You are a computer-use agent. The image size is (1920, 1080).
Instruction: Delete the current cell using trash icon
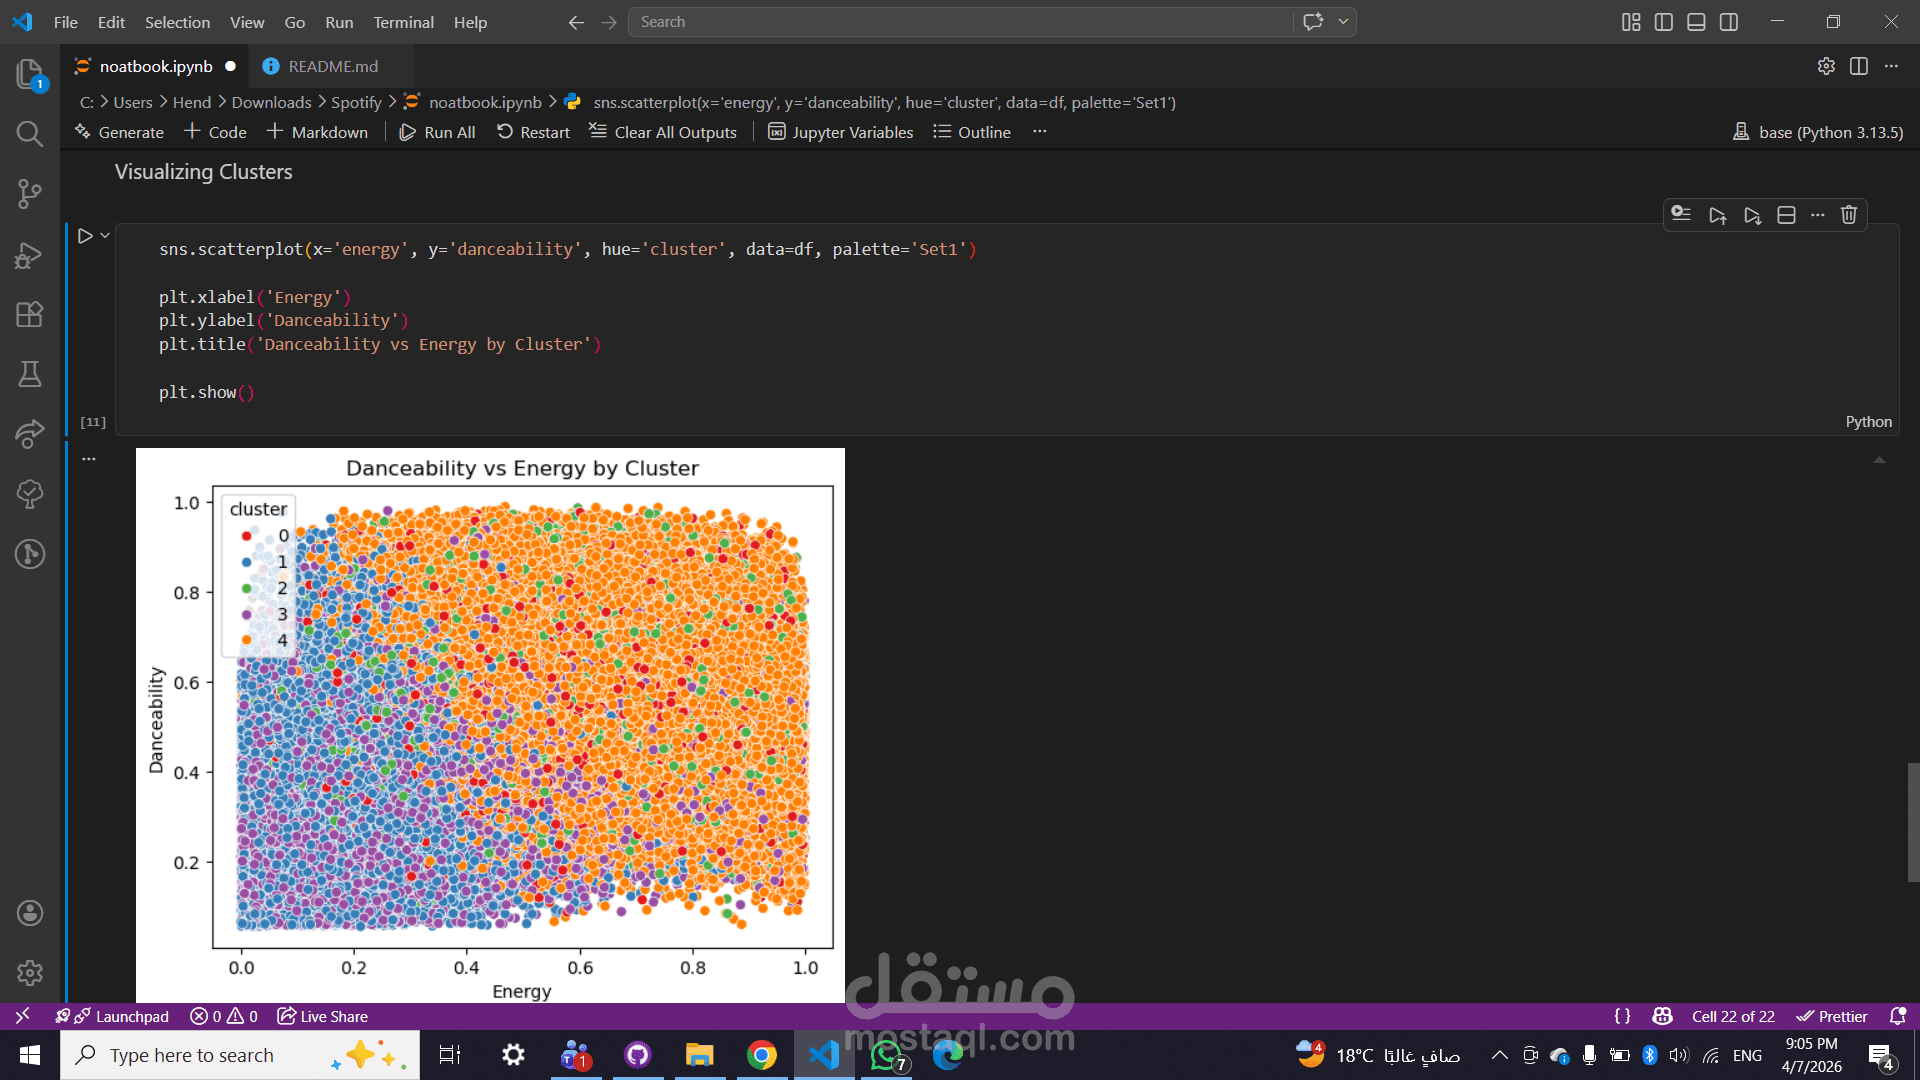coord(1848,215)
